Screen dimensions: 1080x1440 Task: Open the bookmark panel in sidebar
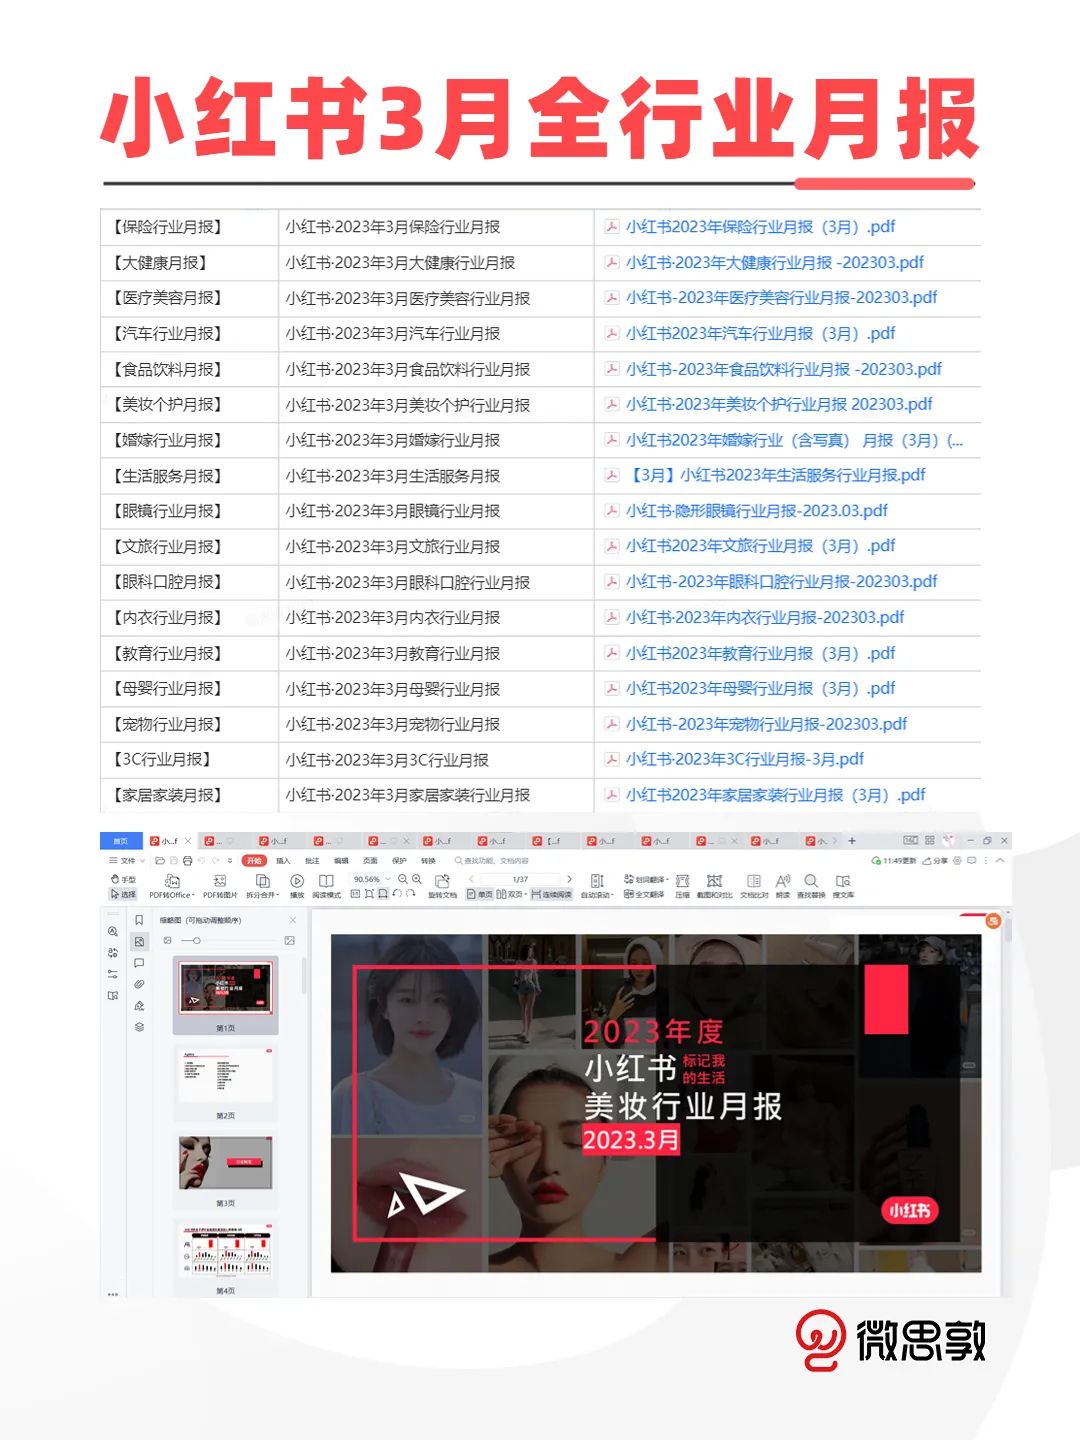(139, 920)
